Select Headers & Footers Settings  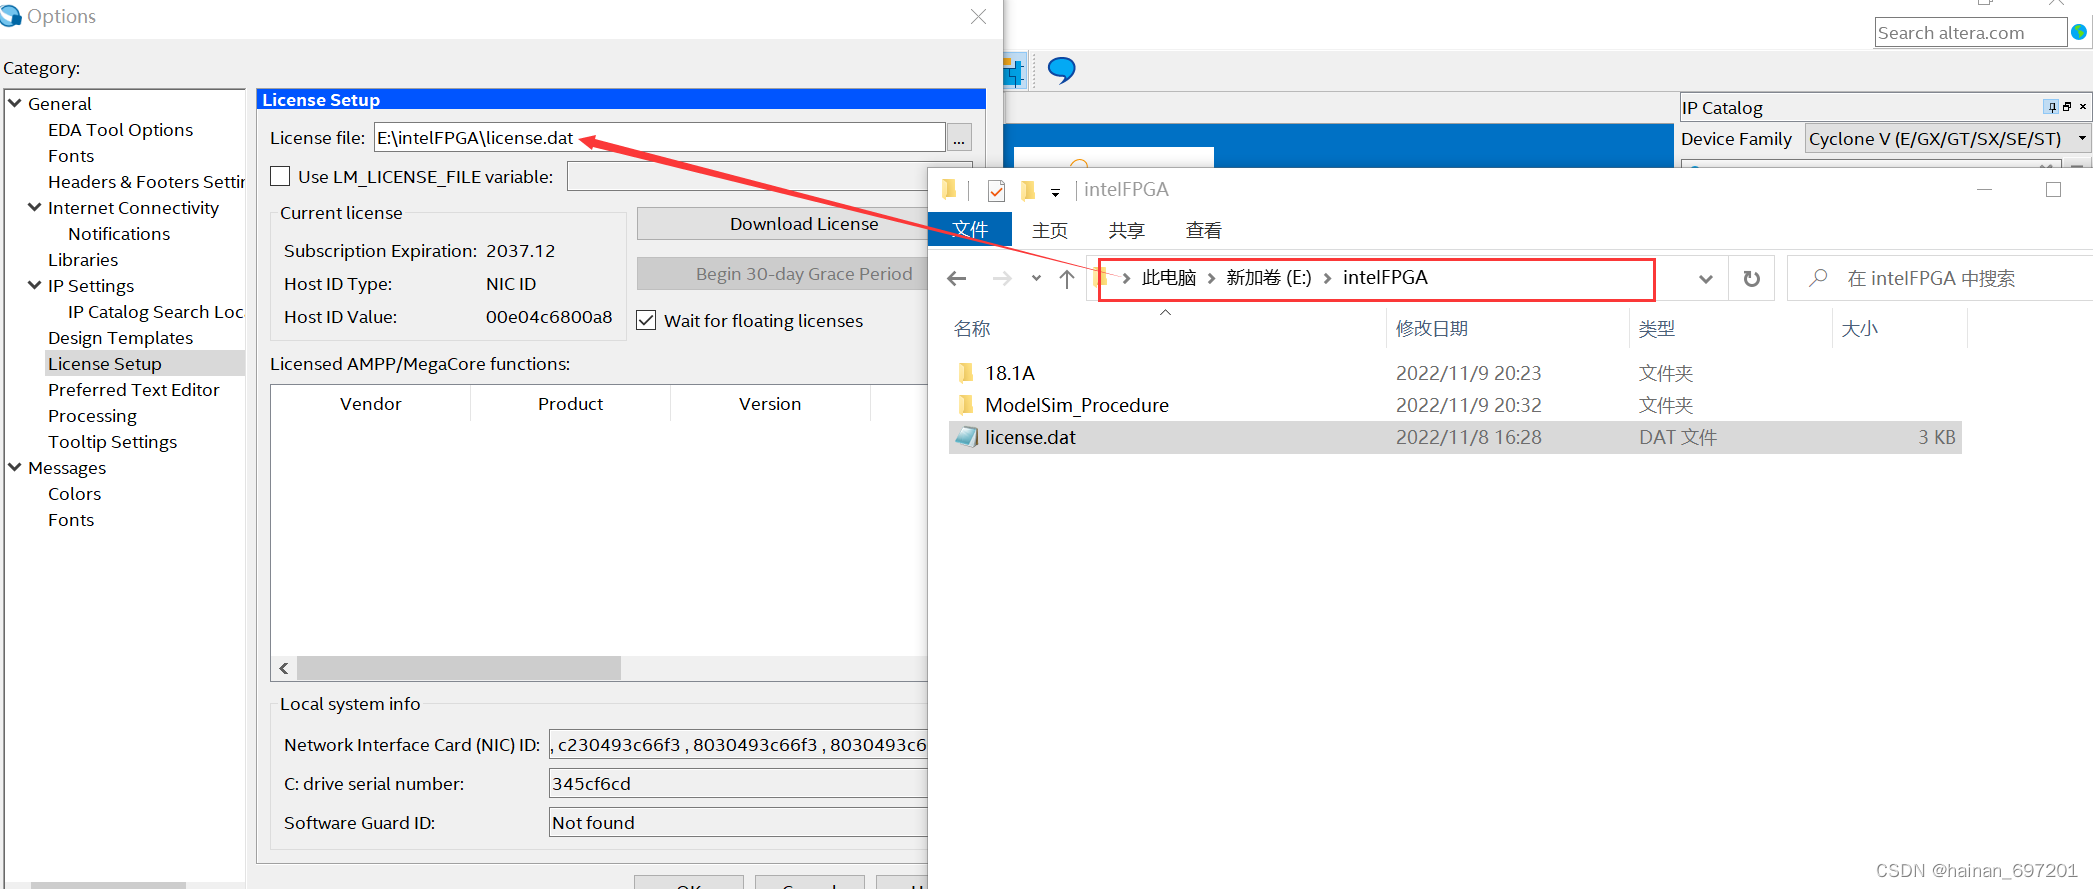146,182
